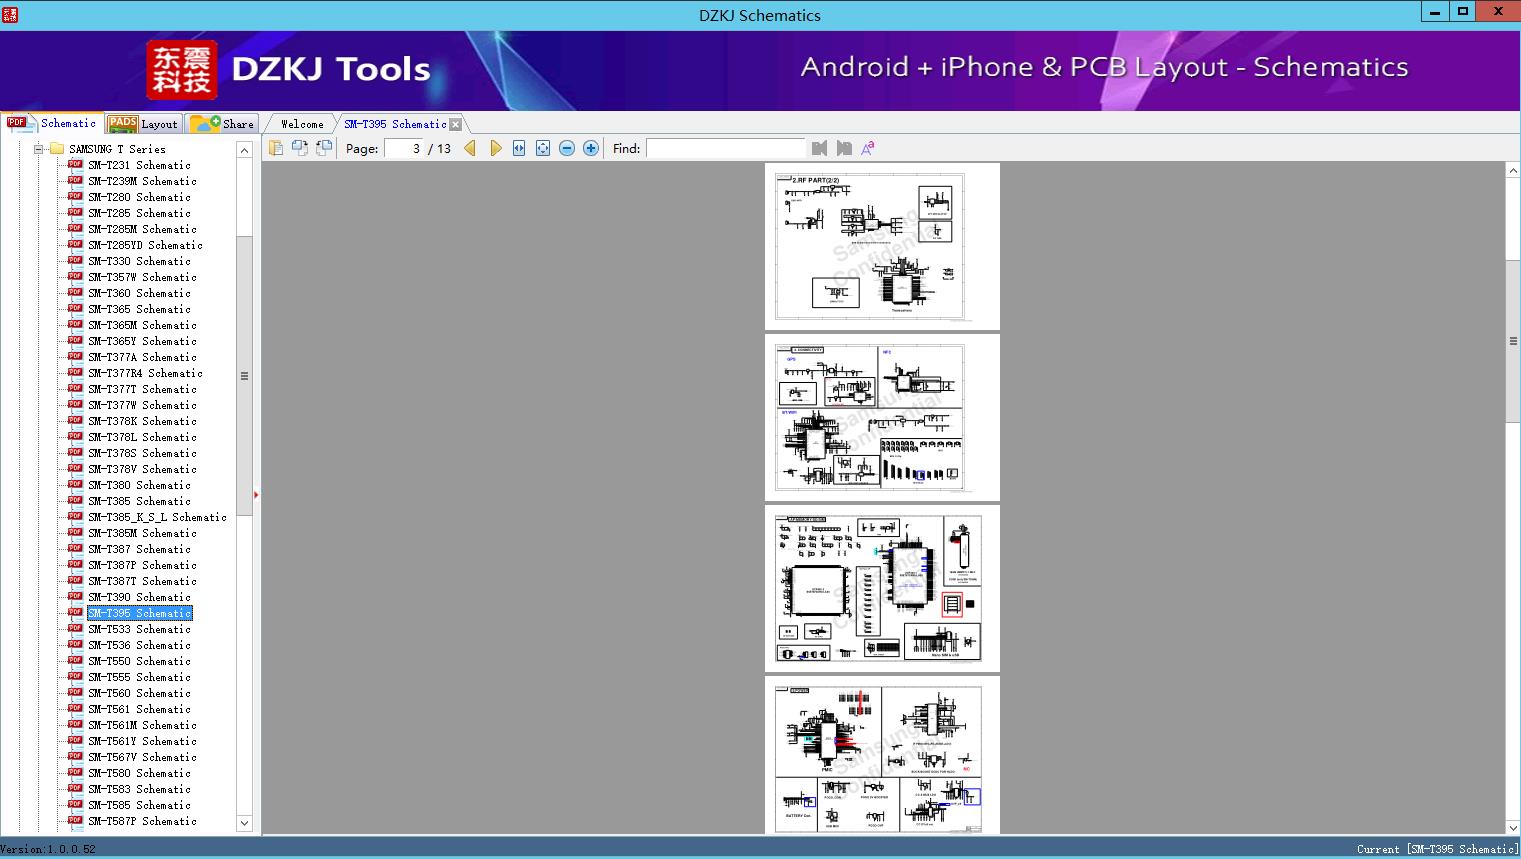This screenshot has height=859, width=1521.
Task: Go to the next page arrow
Action: [x=496, y=148]
